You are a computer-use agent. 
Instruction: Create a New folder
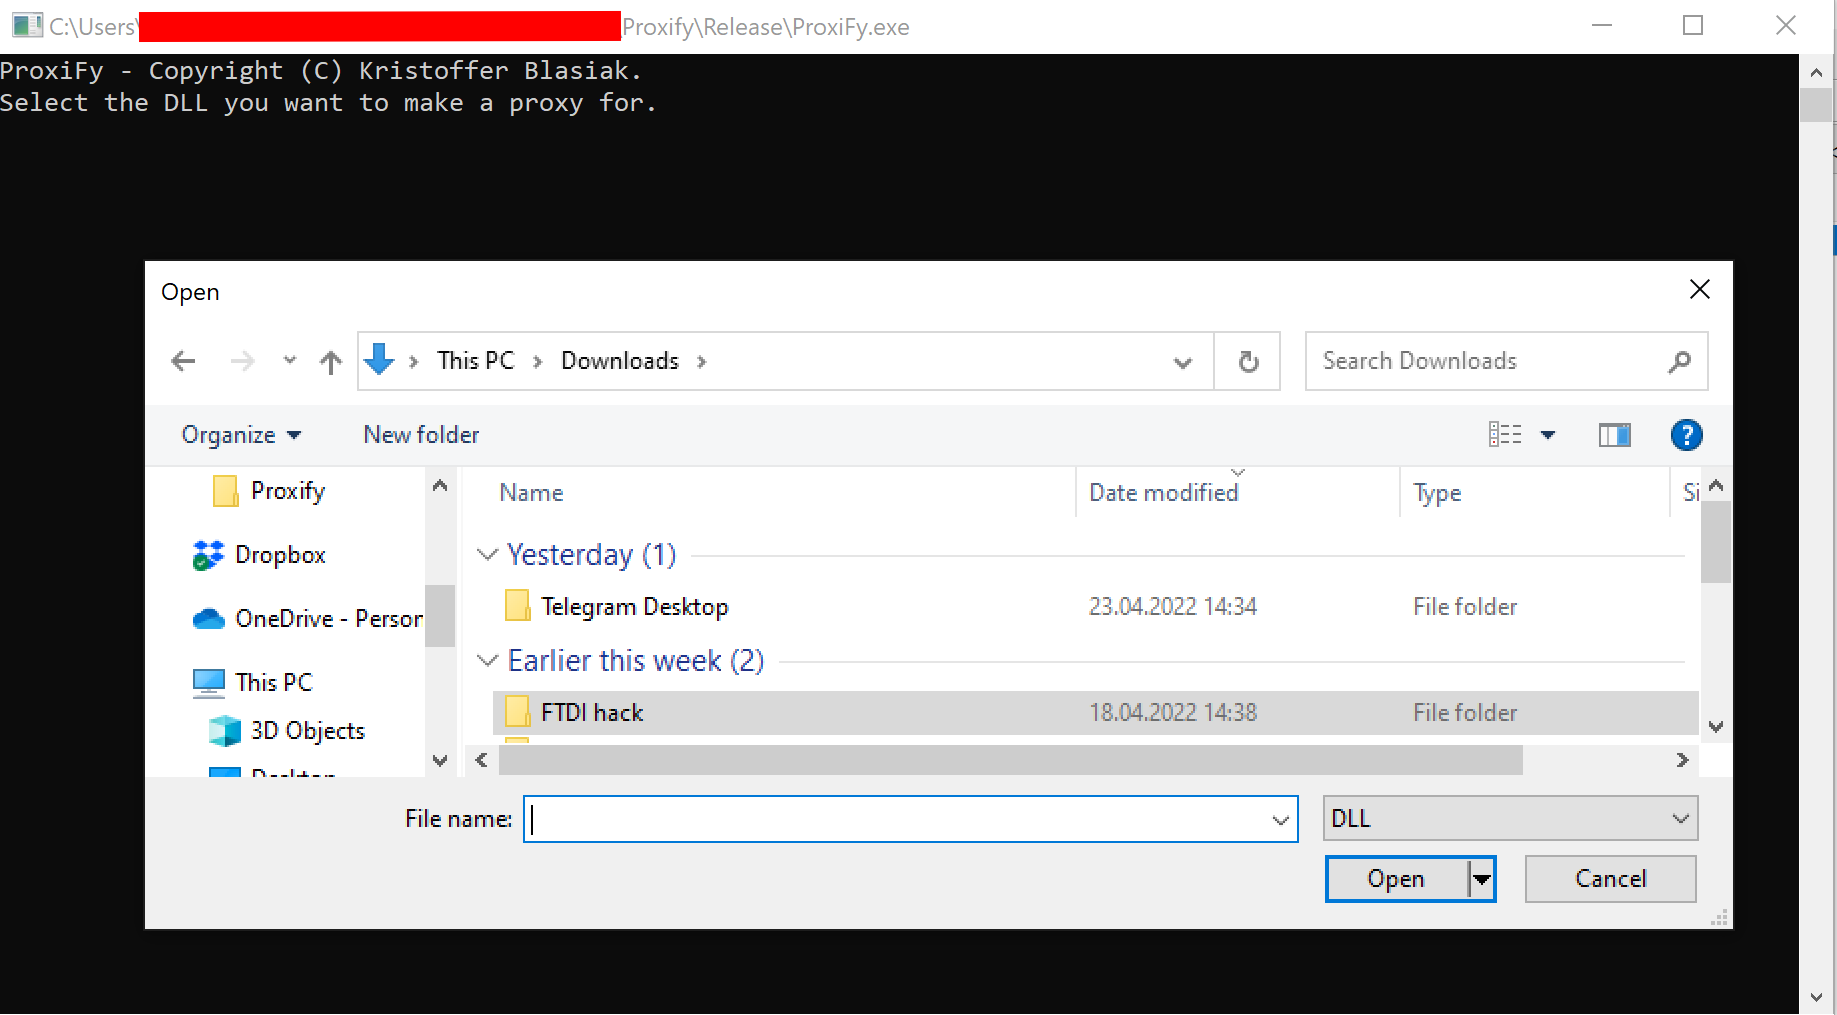tap(421, 435)
